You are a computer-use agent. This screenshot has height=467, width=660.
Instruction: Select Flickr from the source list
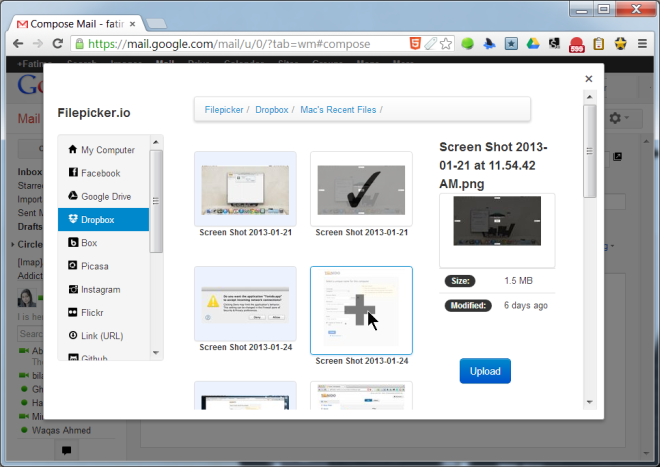pyautogui.click(x=104, y=312)
